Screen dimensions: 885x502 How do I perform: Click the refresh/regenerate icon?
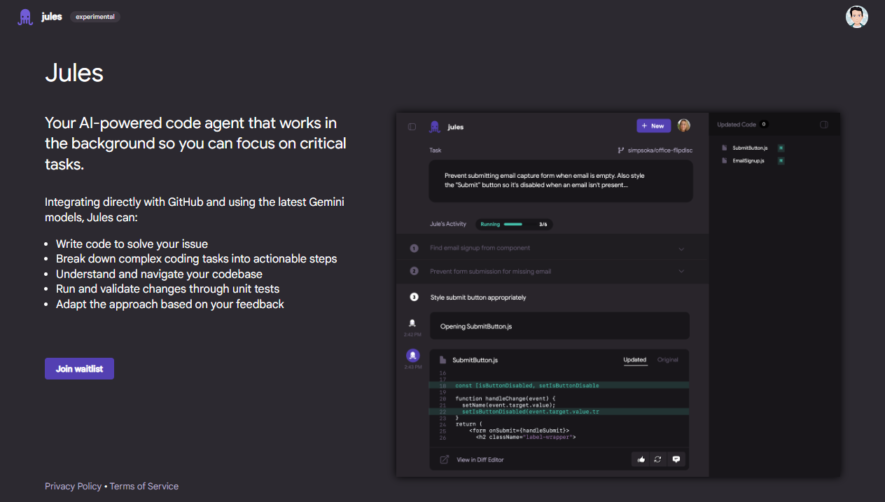click(658, 460)
